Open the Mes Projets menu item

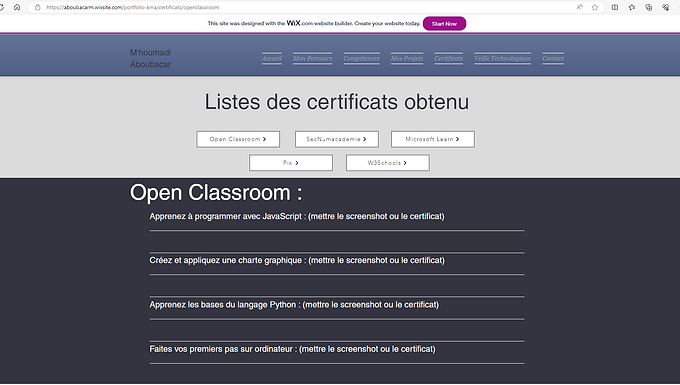[x=407, y=59]
